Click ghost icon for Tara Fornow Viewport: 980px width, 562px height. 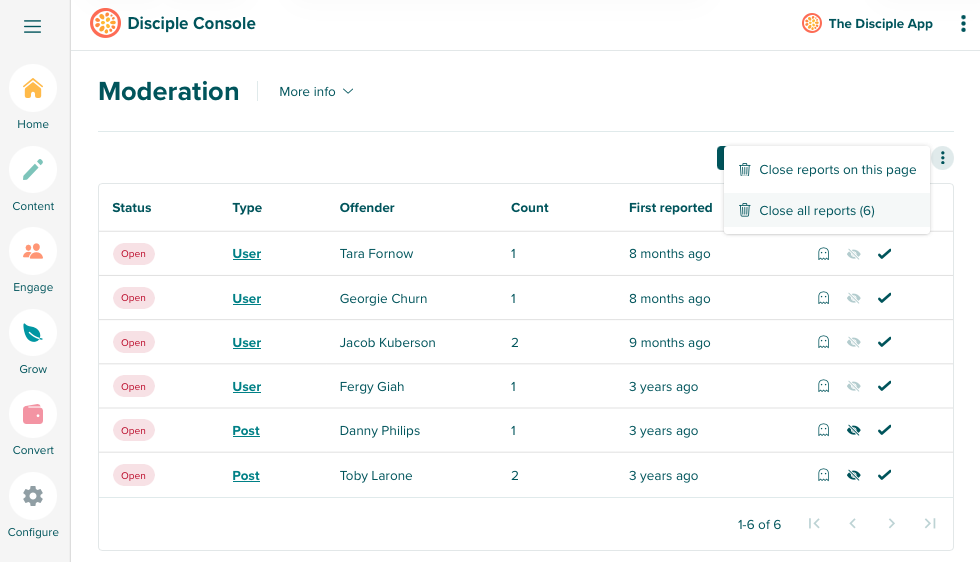click(x=823, y=254)
